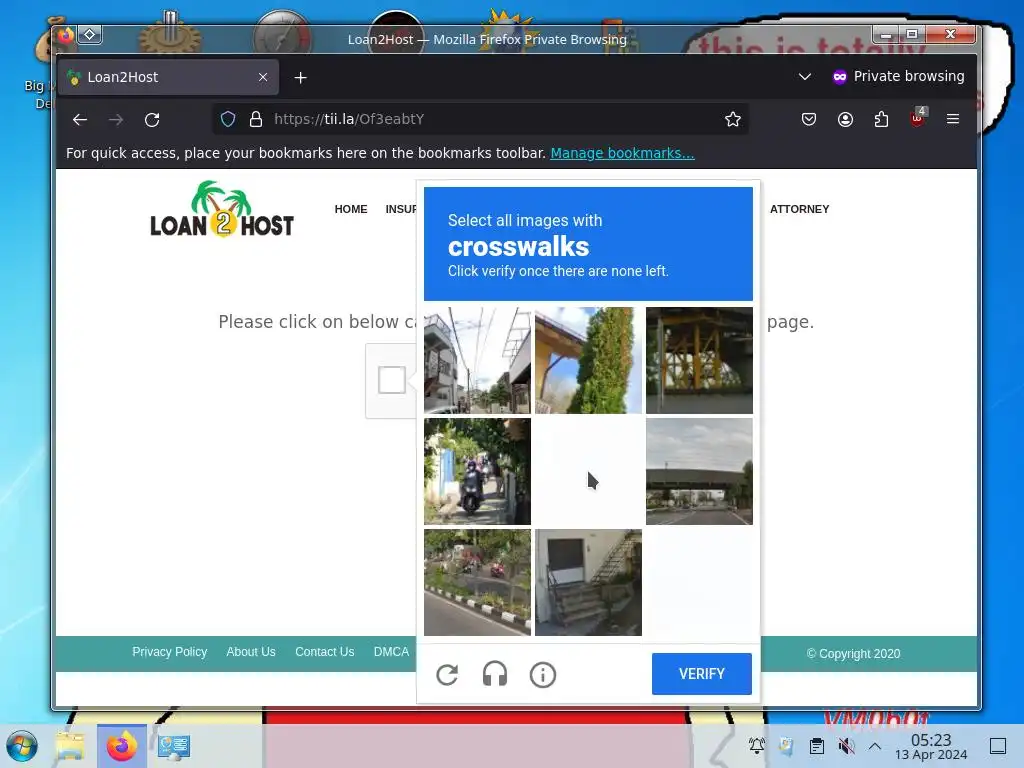Select captcha tile with yellow steel beams

tap(699, 360)
